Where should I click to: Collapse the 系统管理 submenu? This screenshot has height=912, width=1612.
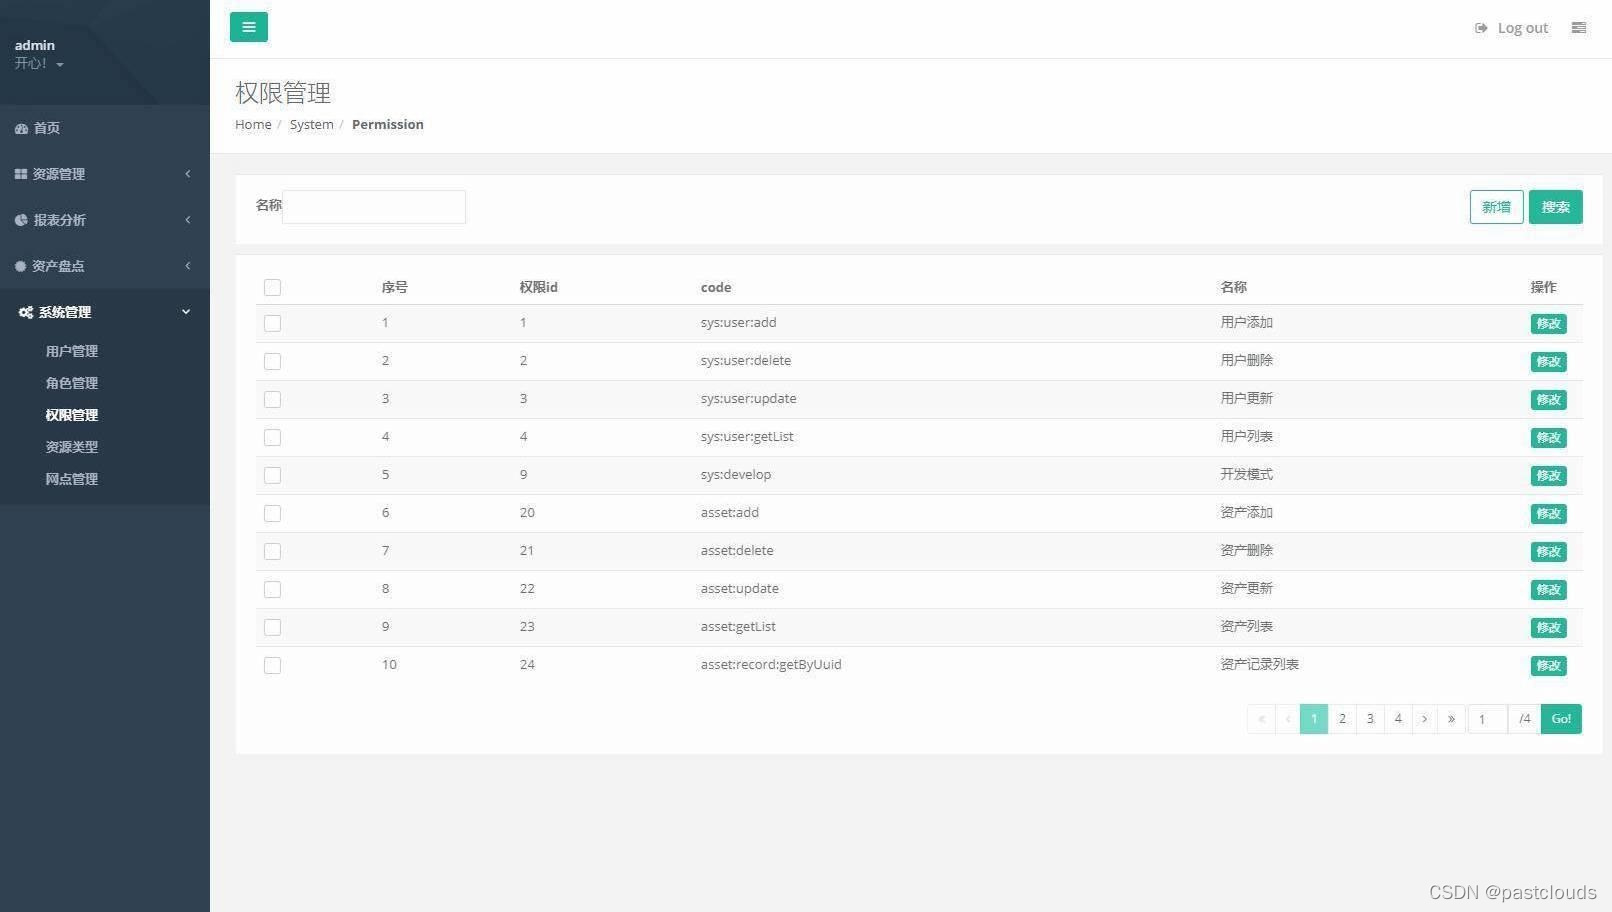click(x=185, y=311)
